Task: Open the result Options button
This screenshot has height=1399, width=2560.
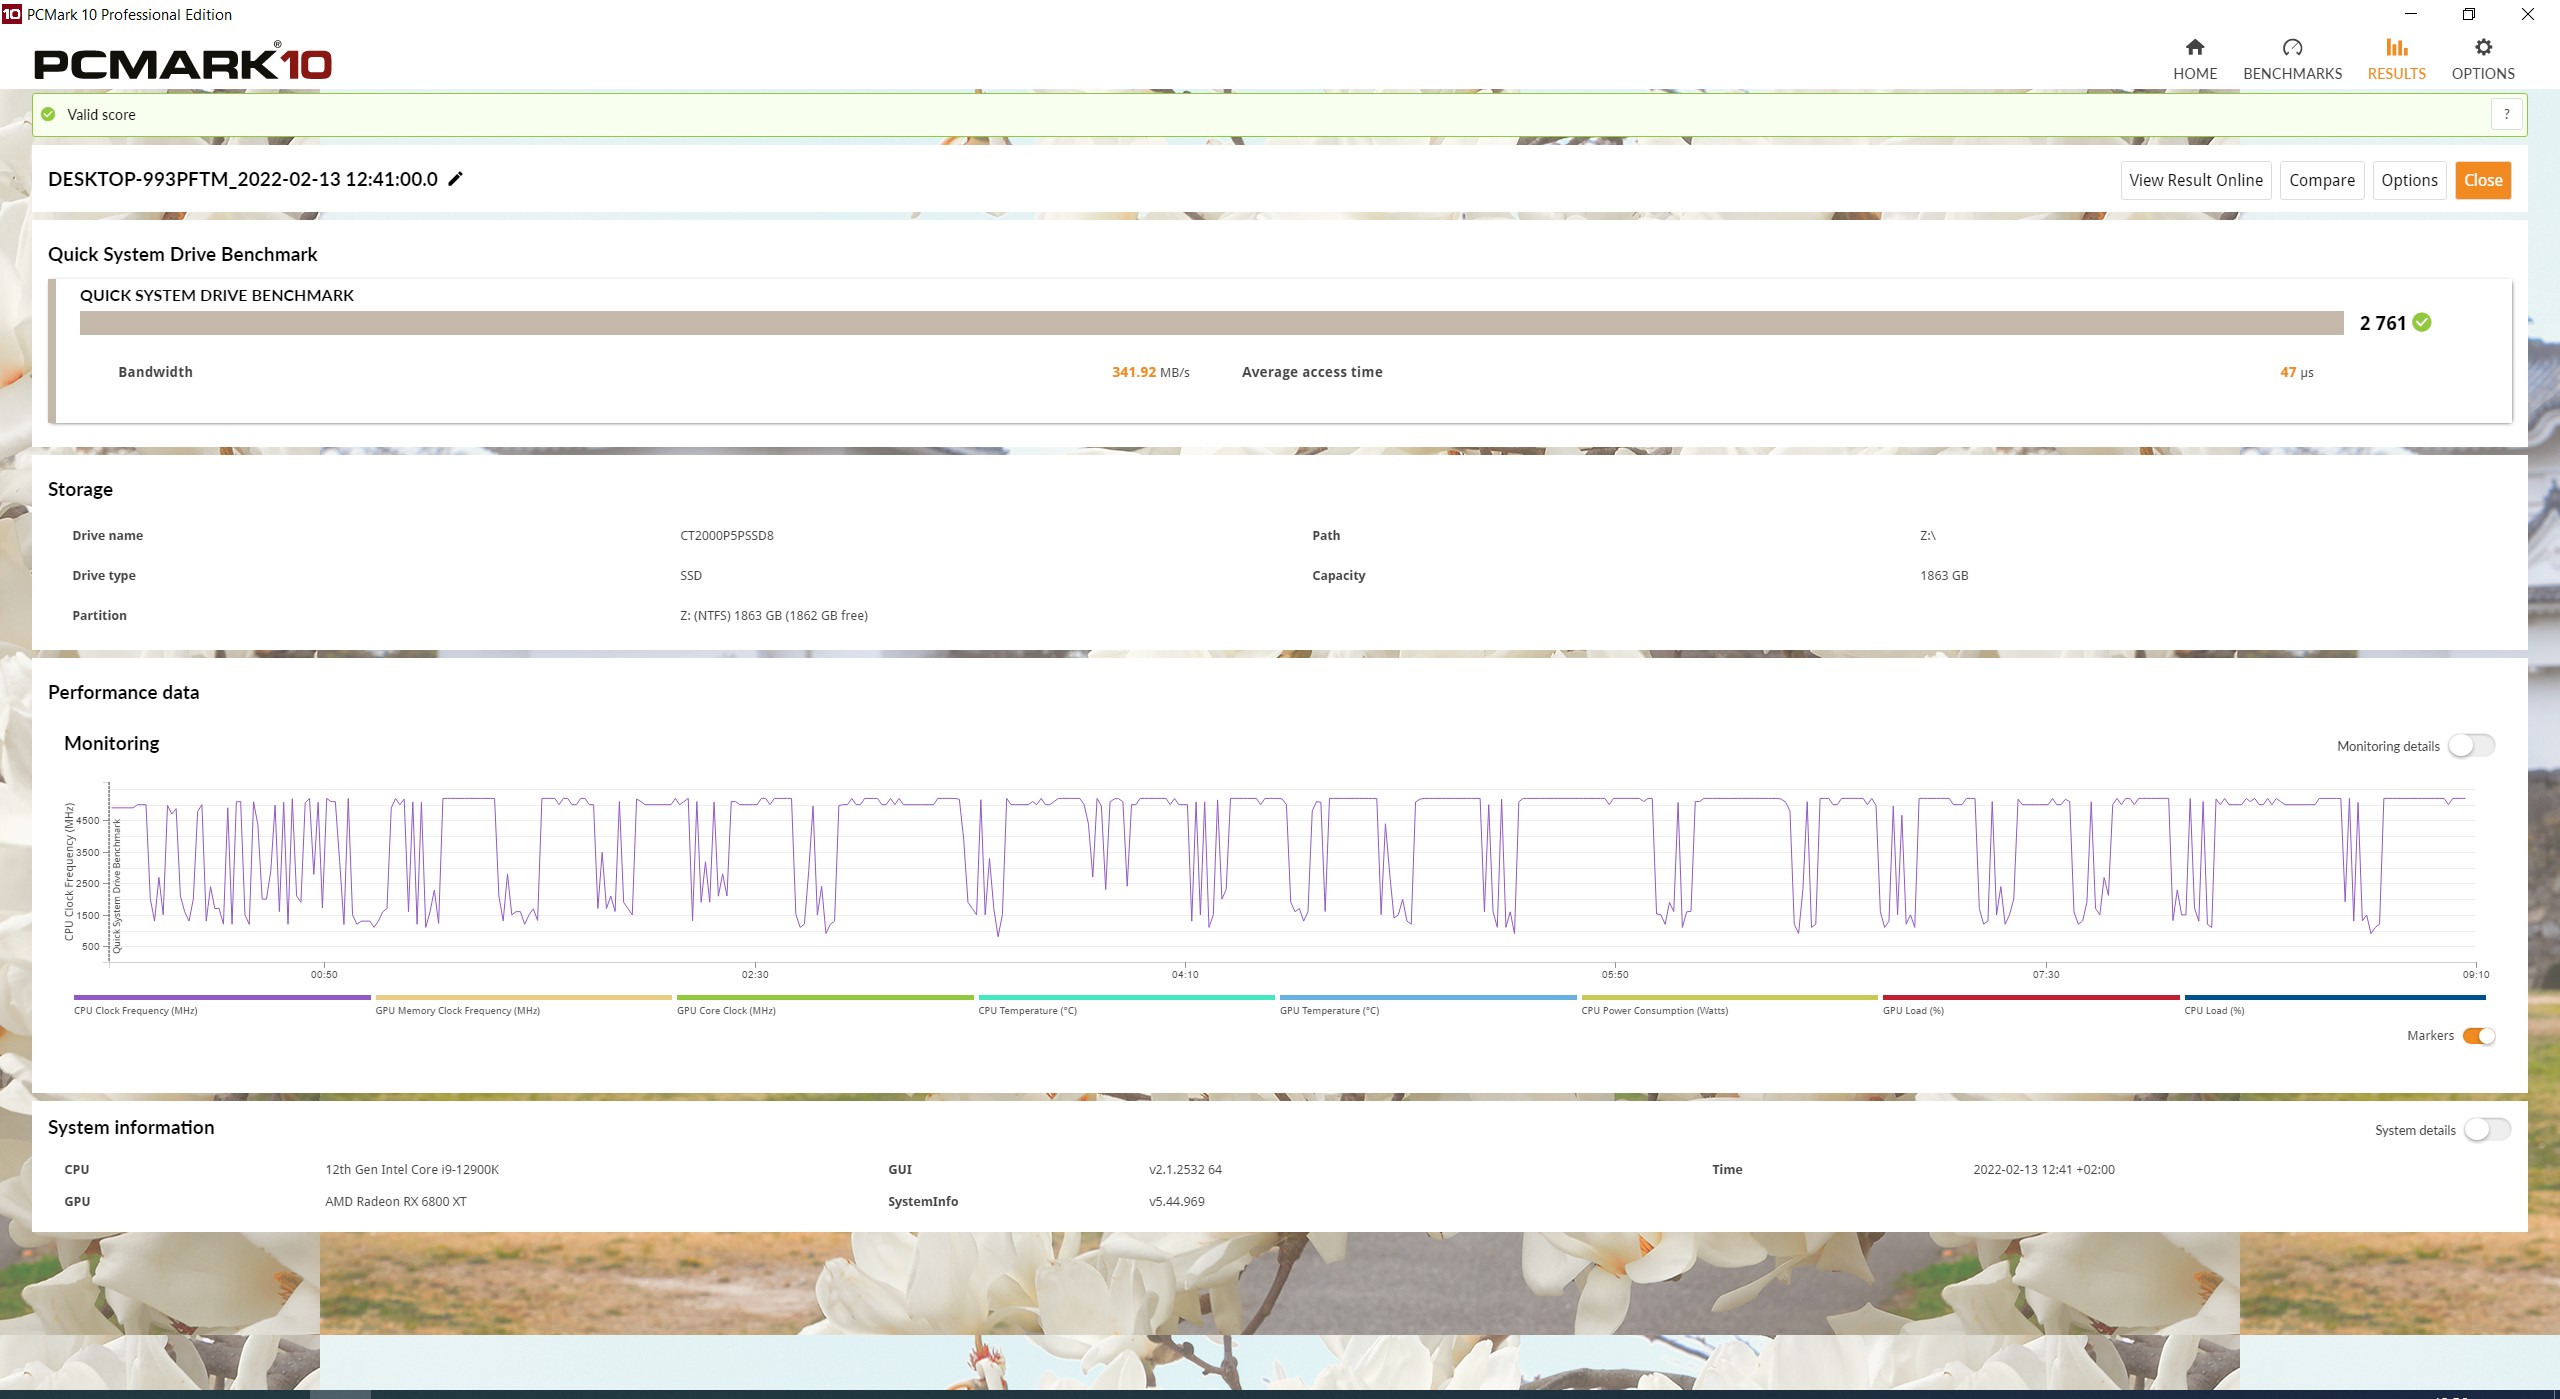Action: [2408, 180]
